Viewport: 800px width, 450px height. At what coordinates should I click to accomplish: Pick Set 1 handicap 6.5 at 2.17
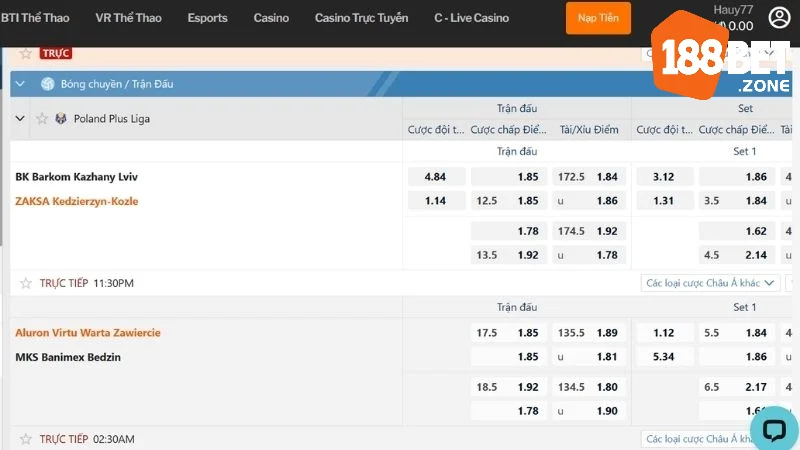pos(737,387)
